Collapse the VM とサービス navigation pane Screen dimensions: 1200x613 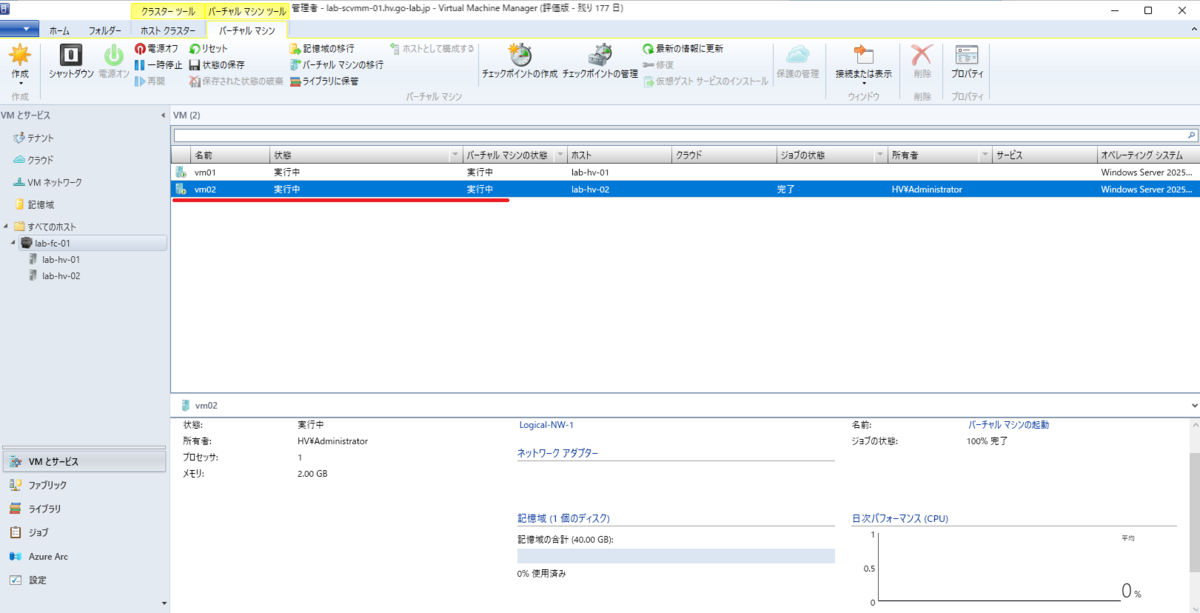(164, 115)
